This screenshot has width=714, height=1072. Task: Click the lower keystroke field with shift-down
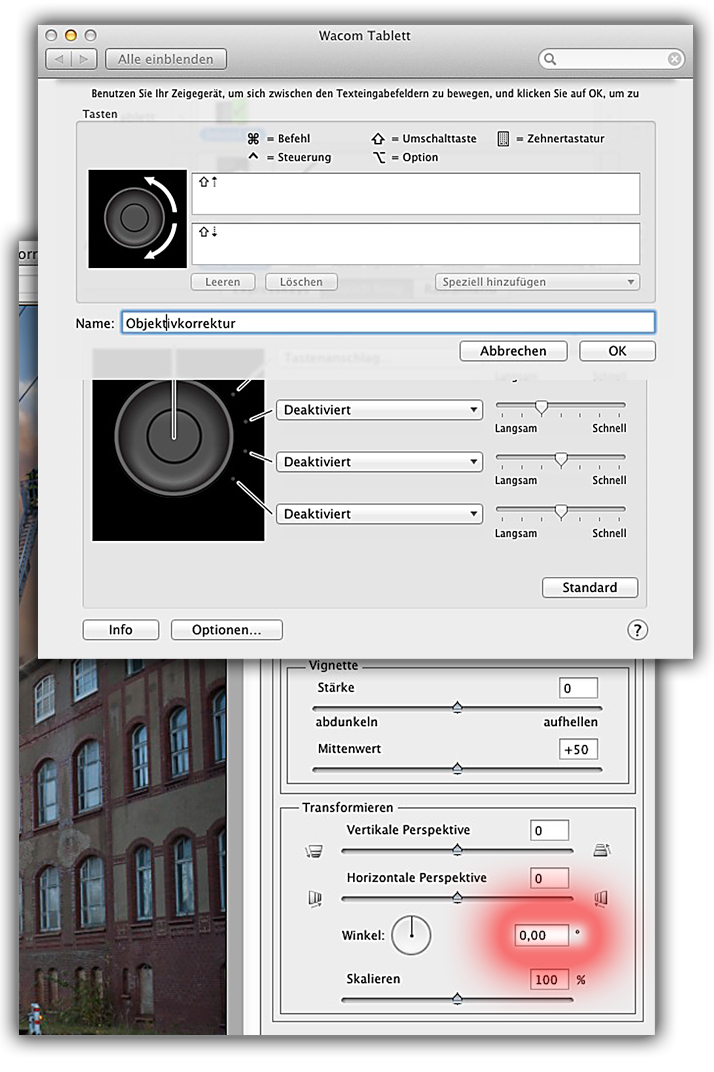coord(416,243)
